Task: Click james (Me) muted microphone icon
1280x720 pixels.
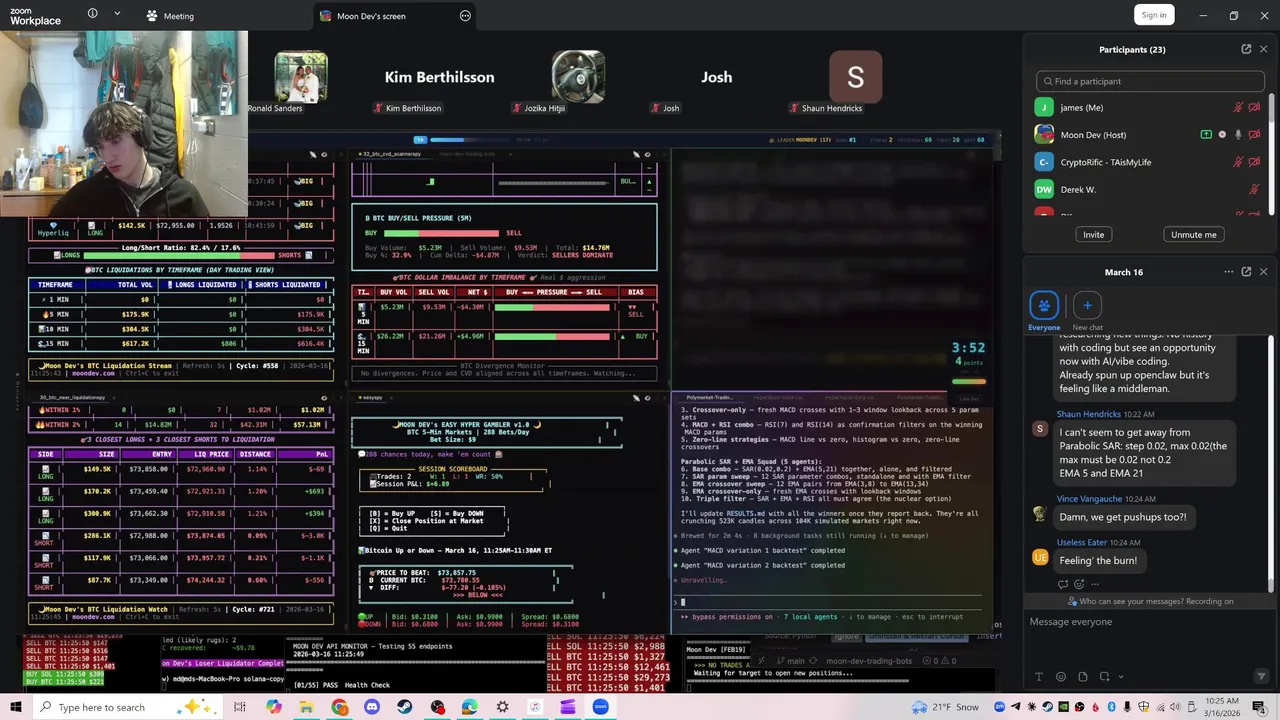Action: 1238,107
